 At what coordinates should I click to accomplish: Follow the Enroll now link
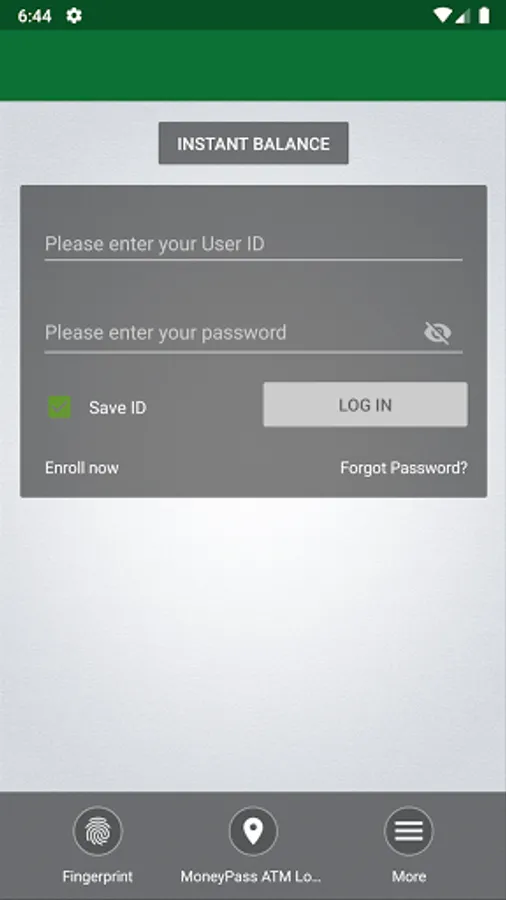click(82, 468)
